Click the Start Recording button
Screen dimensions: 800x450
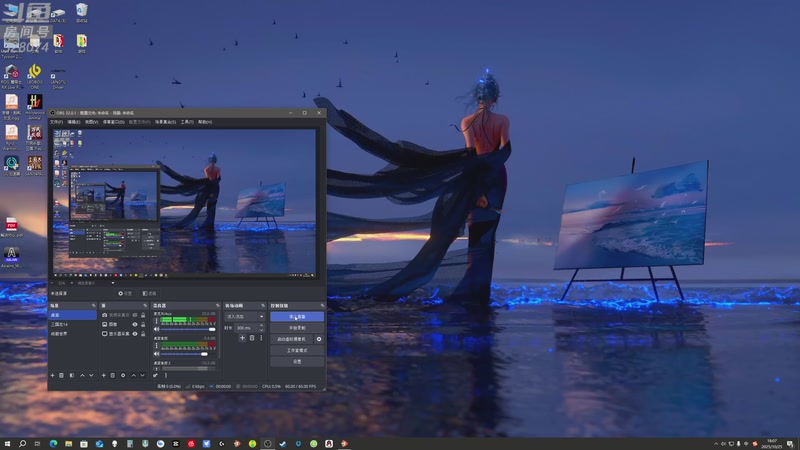coord(297,328)
